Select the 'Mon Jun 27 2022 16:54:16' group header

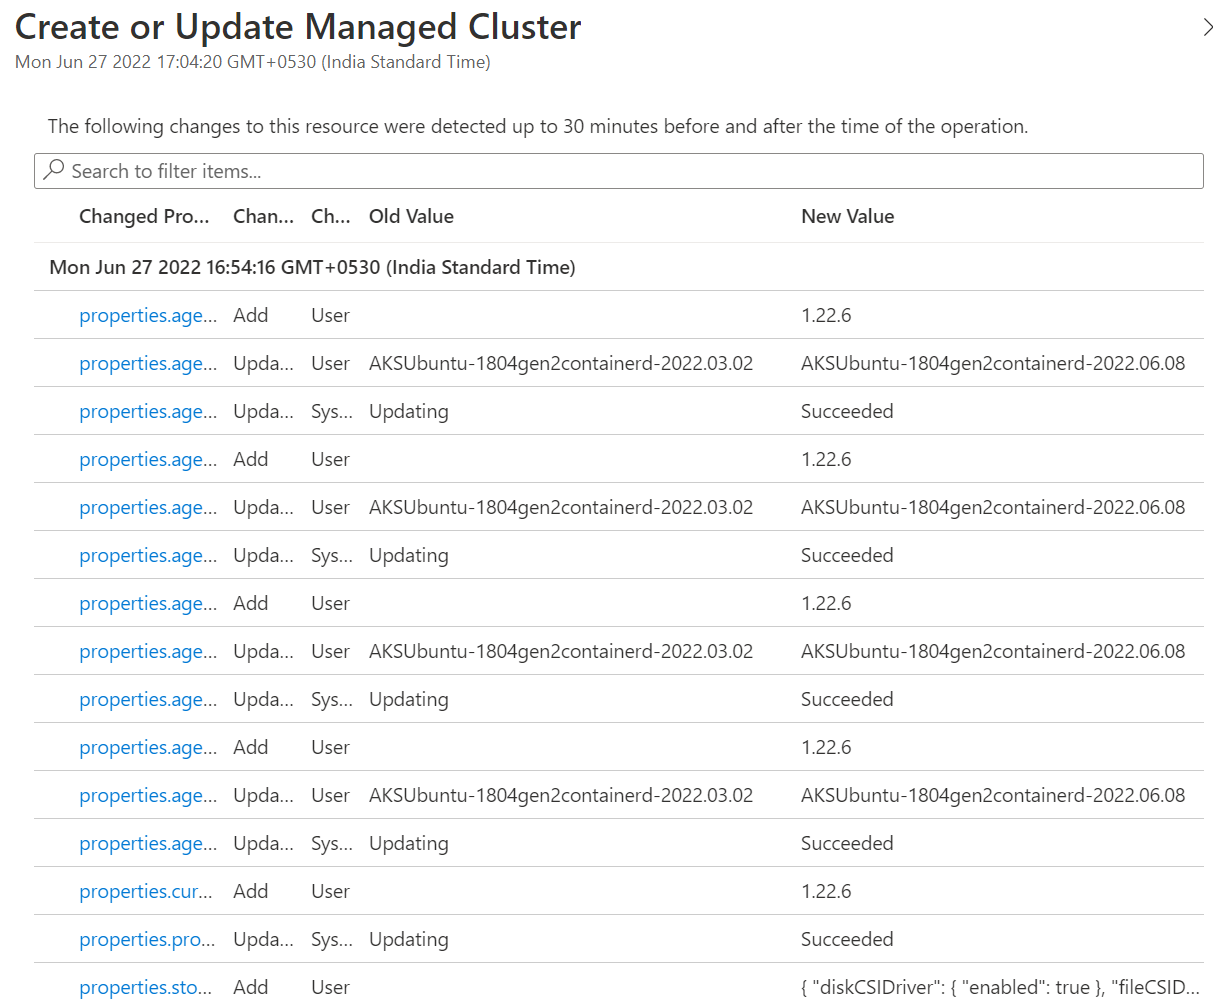312,267
